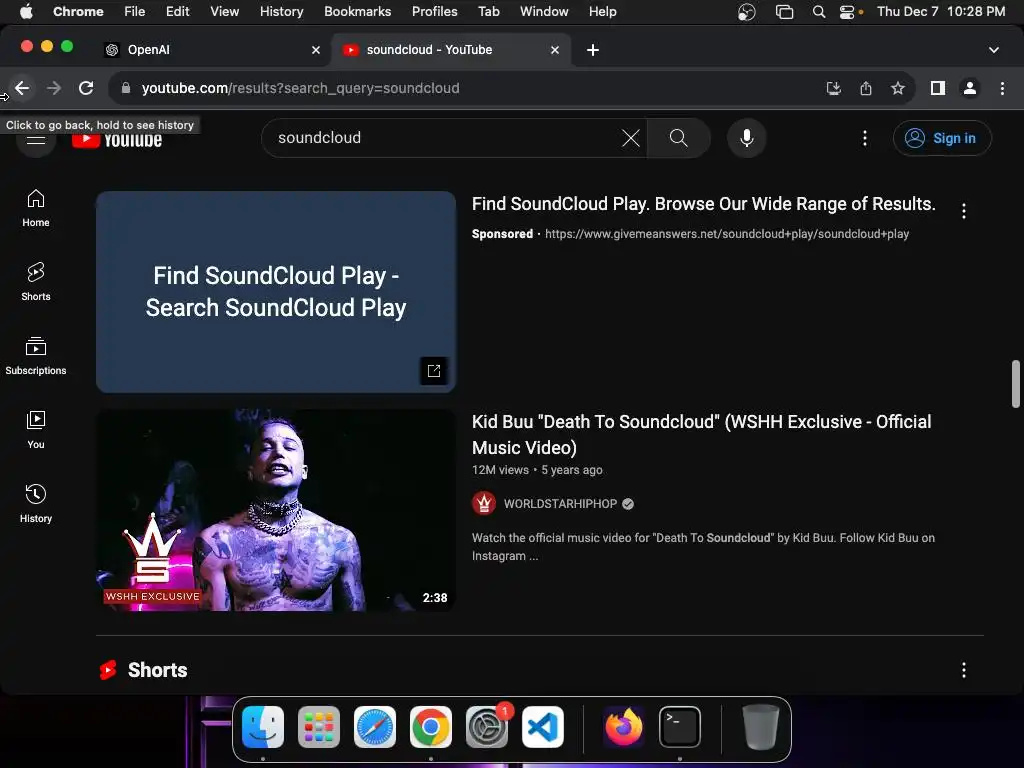Image resolution: width=1024 pixels, height=768 pixels.
Task: Go to YouTube Home in sidebar
Action: pyautogui.click(x=36, y=208)
